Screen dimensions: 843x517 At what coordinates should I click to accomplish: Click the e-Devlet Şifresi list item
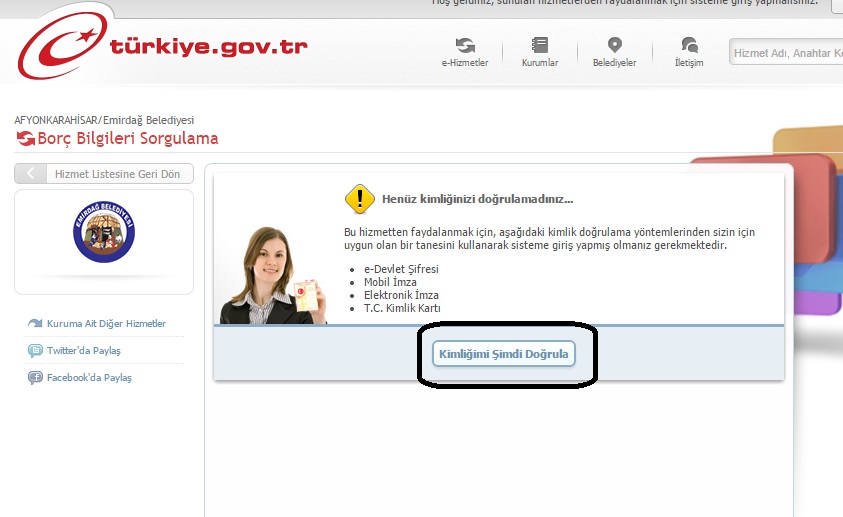[400, 270]
